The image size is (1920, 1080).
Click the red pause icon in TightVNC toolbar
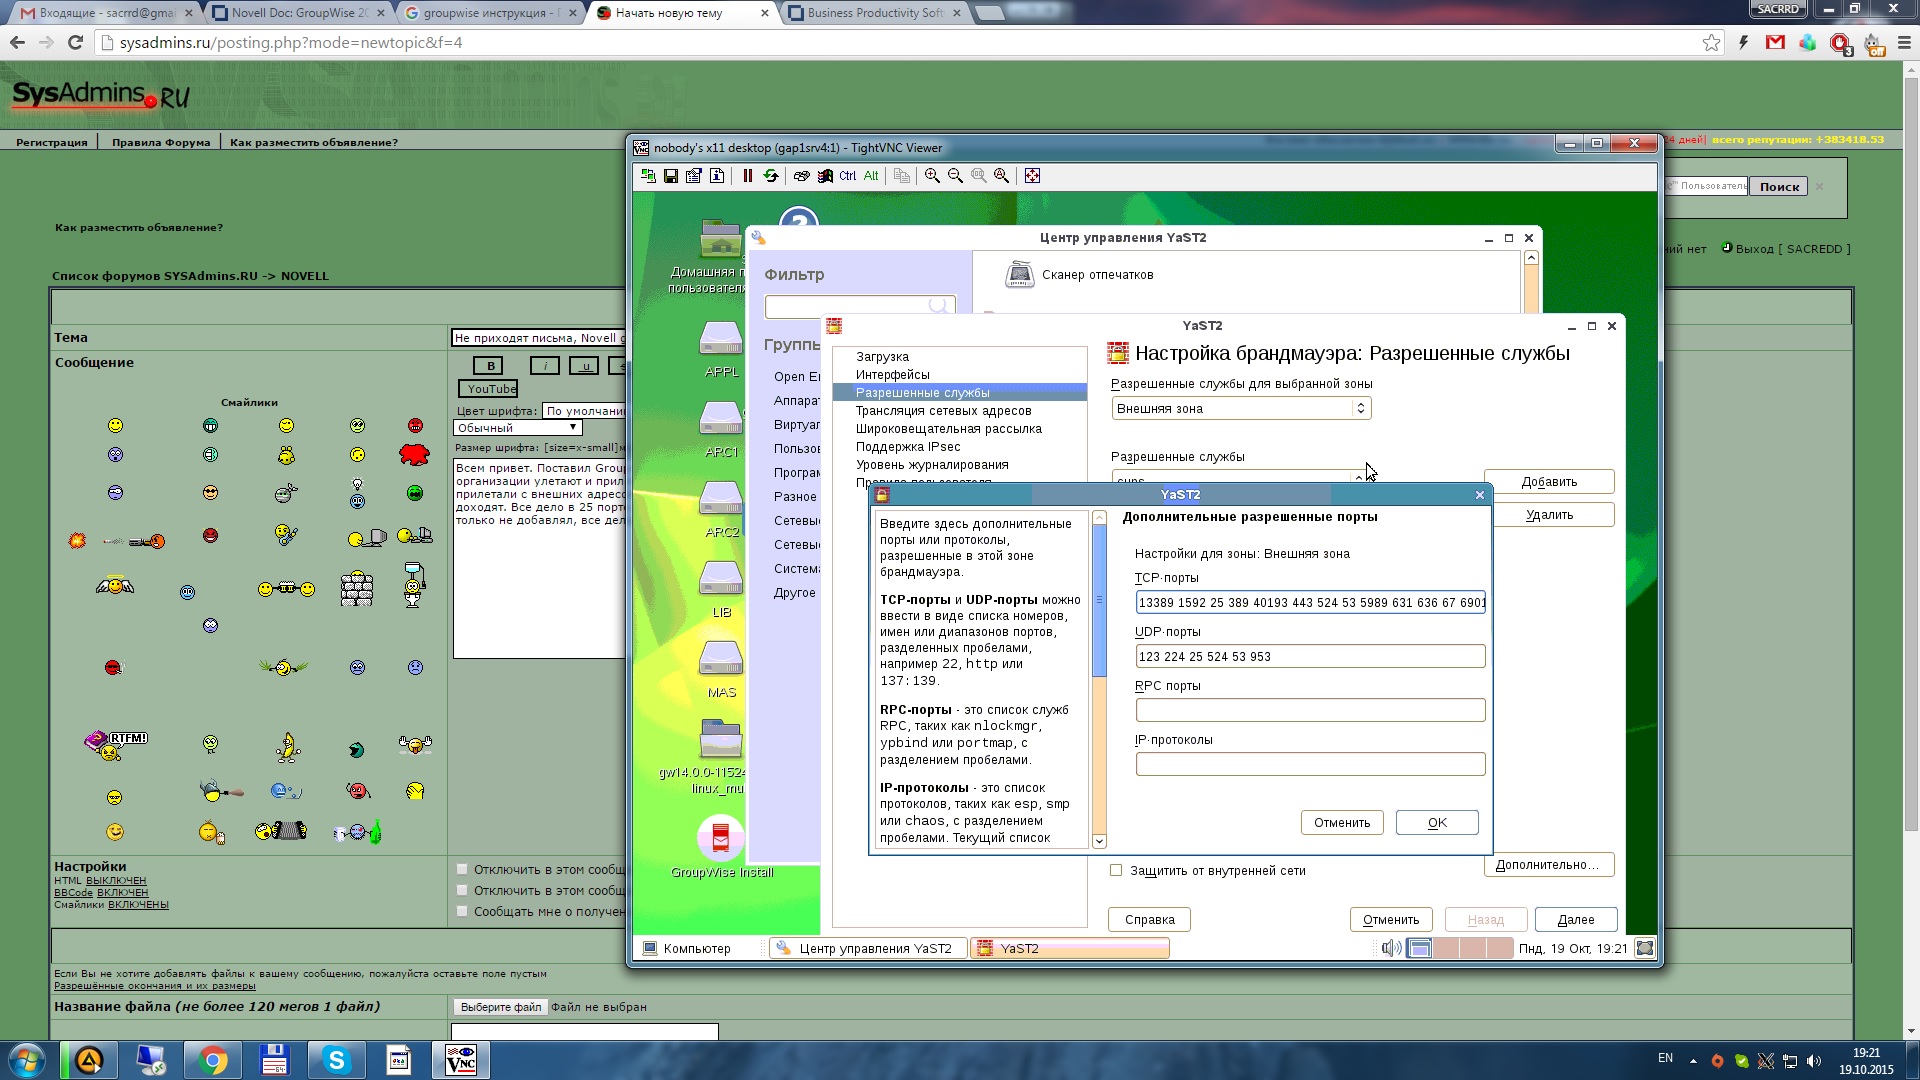(x=747, y=176)
